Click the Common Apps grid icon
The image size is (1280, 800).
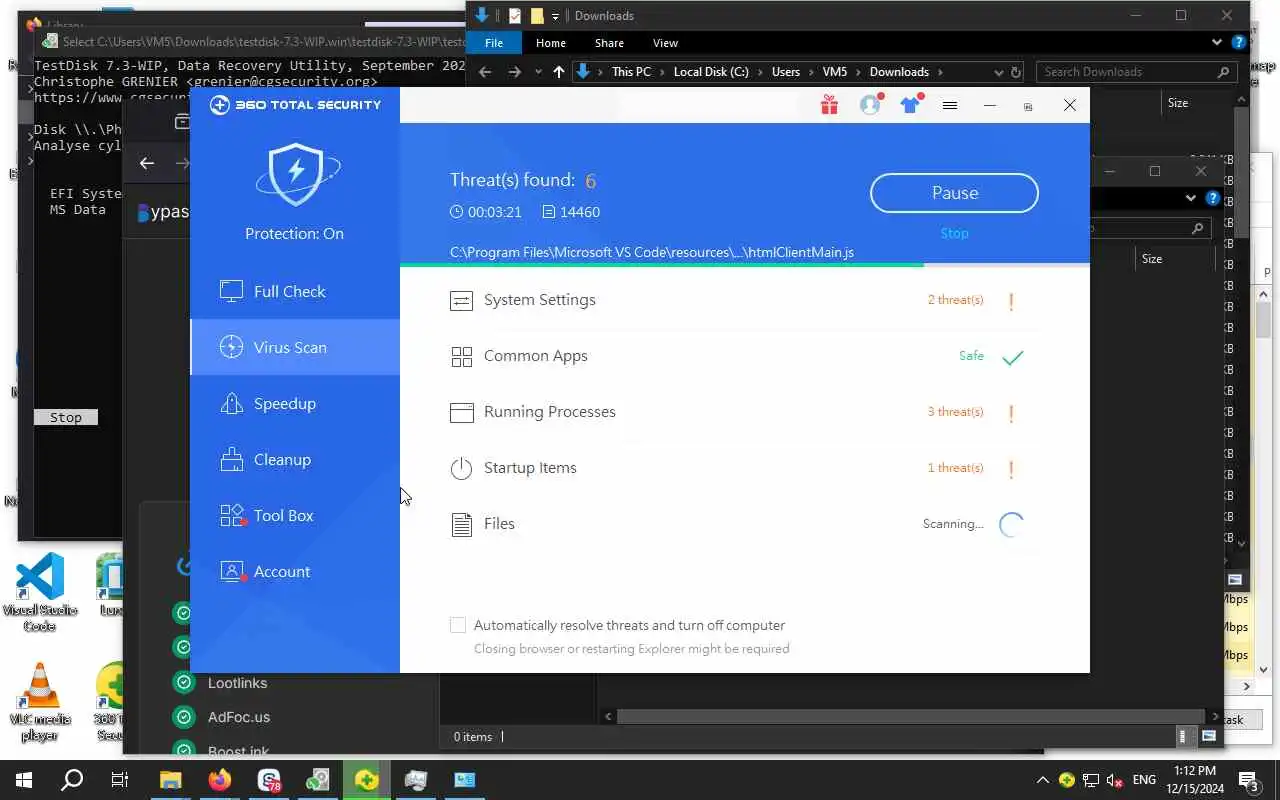[x=461, y=357]
